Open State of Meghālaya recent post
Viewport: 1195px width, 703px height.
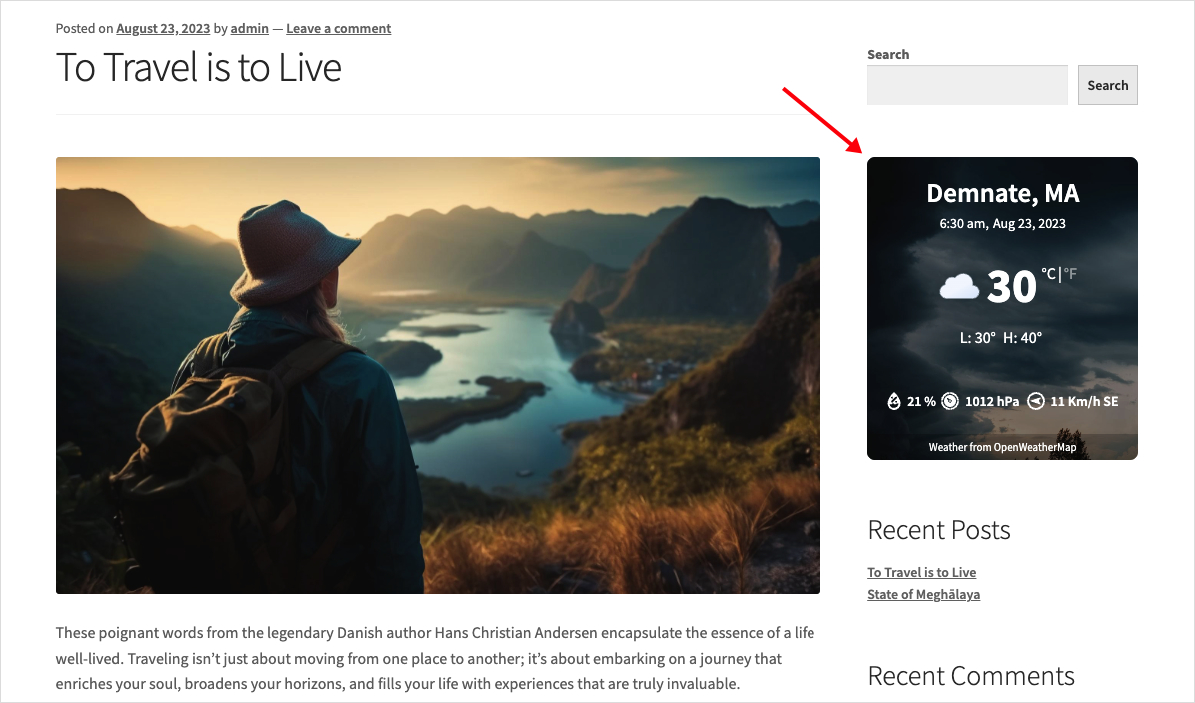coord(923,594)
